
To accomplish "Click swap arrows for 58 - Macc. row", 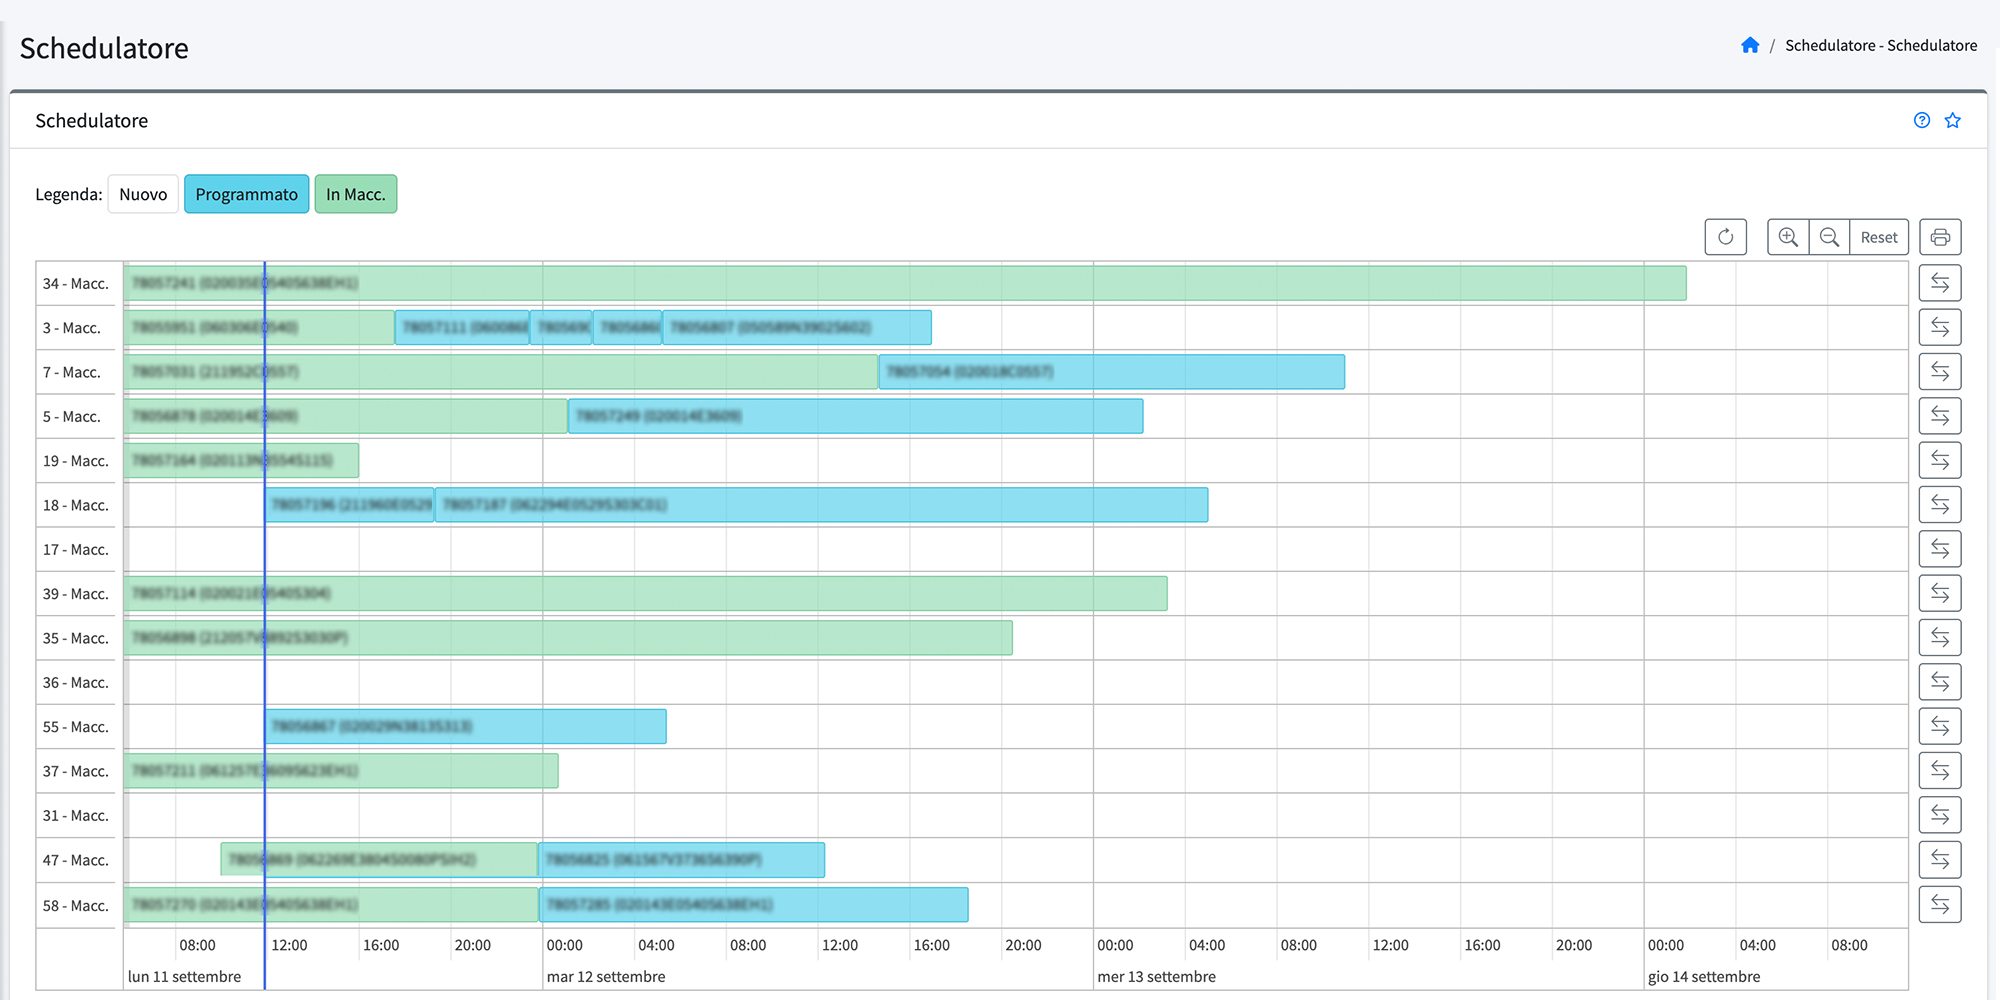I will [1939, 905].
